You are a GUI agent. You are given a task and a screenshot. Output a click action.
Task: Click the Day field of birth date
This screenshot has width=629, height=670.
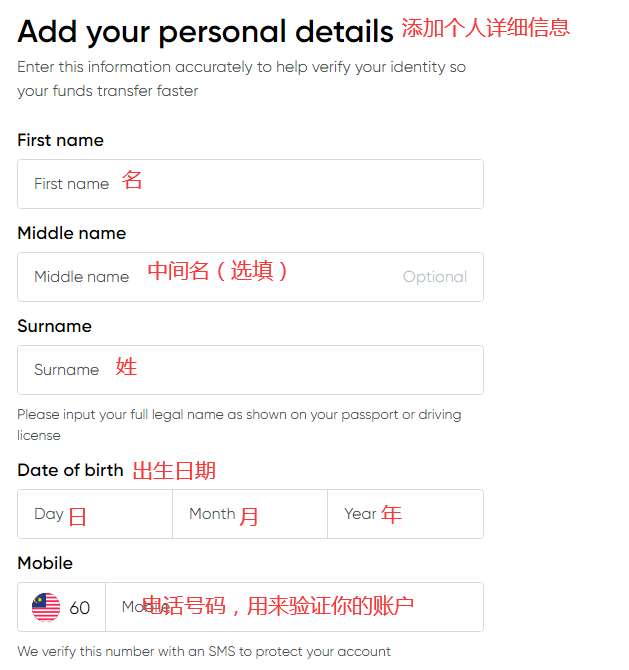coord(95,514)
